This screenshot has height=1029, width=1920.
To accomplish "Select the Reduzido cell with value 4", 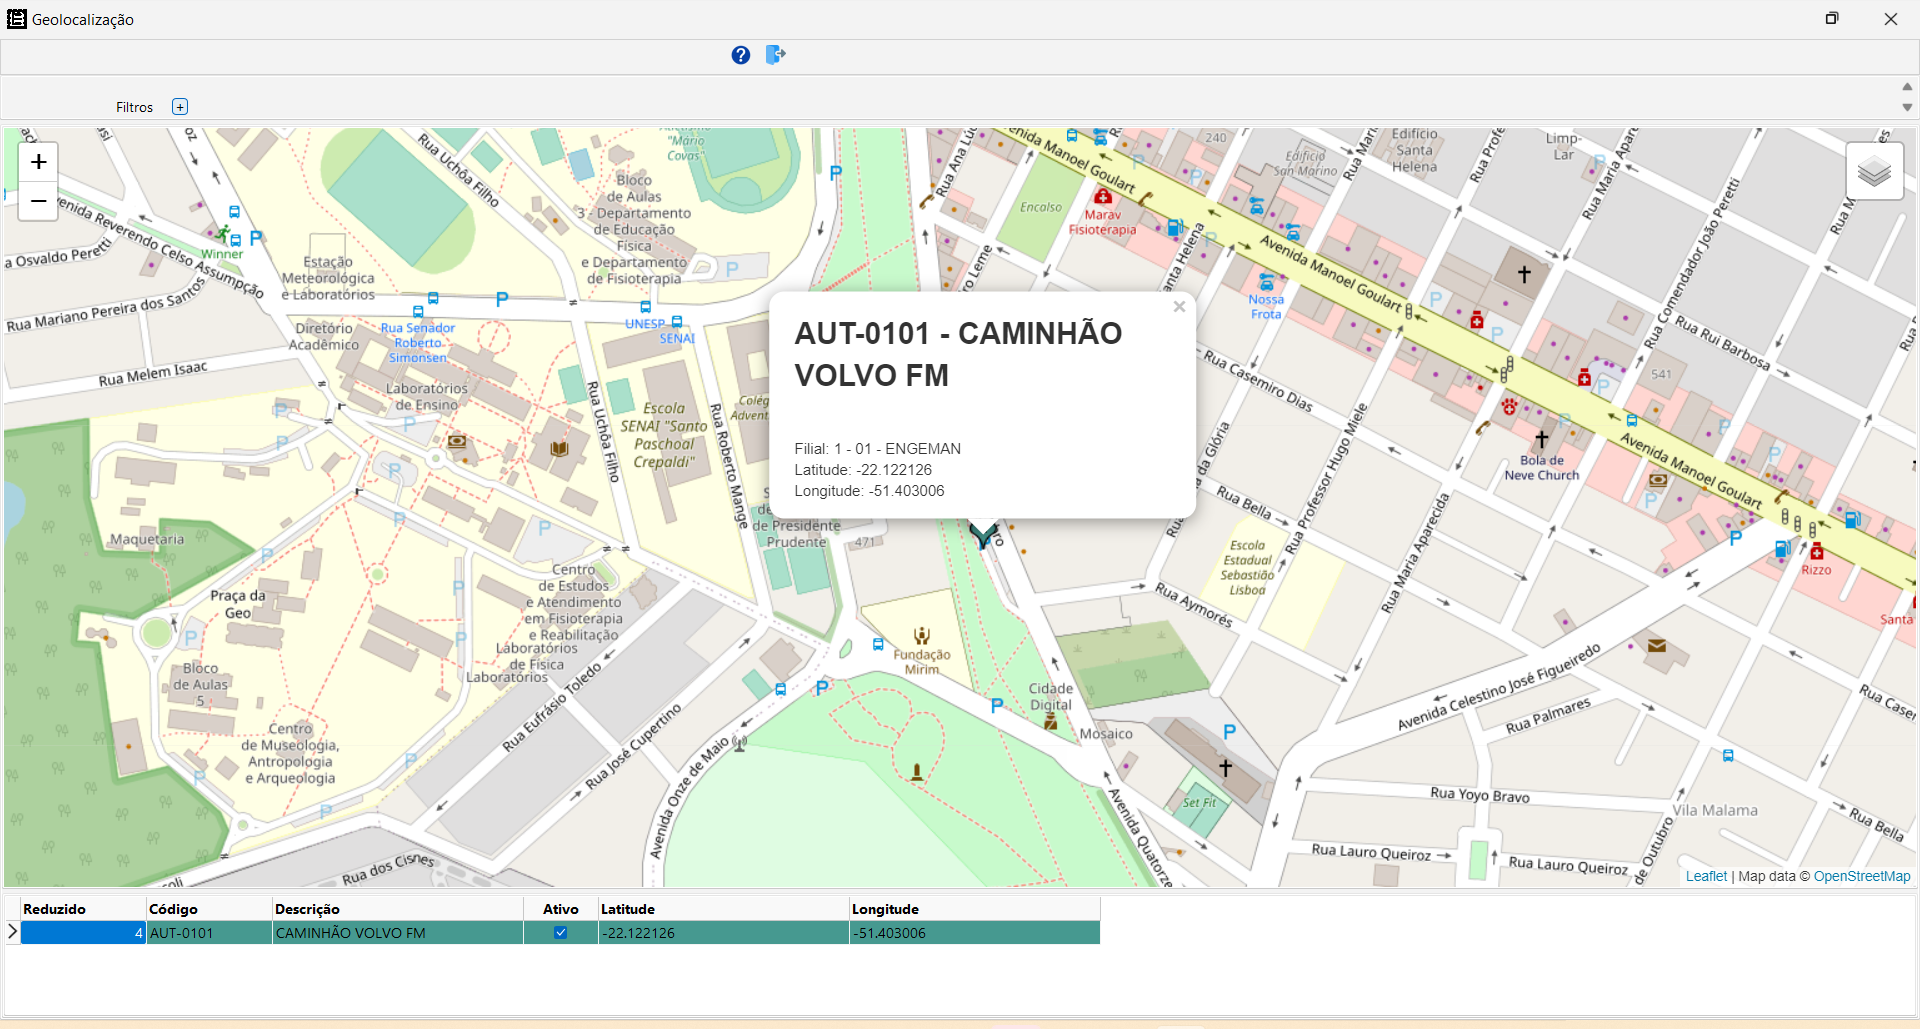I will pos(83,933).
